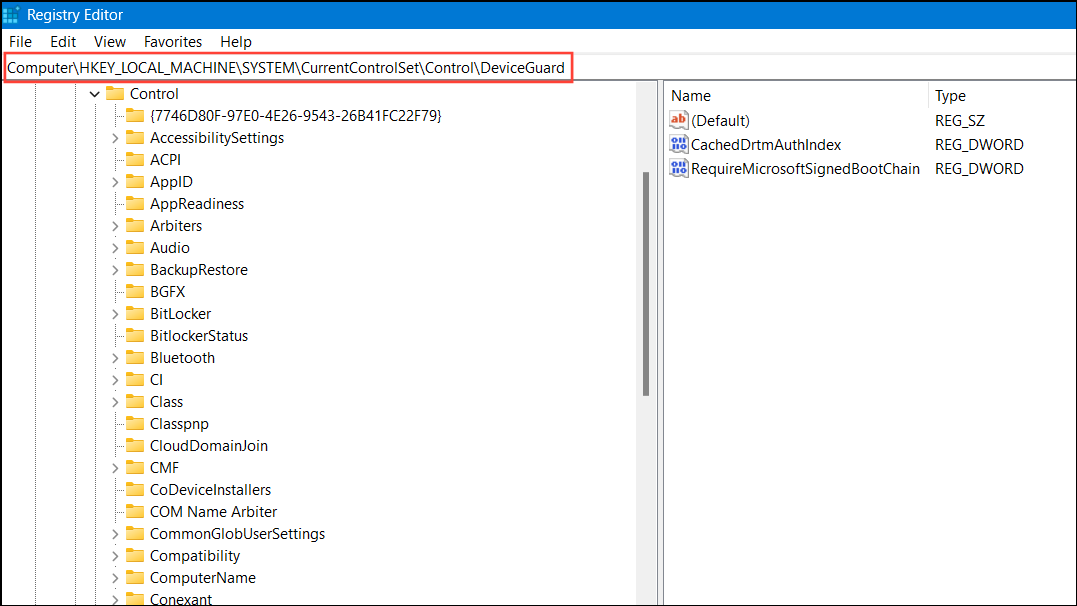Expand the AppID key
Image resolution: width=1077 pixels, height=606 pixels.
[x=115, y=182]
